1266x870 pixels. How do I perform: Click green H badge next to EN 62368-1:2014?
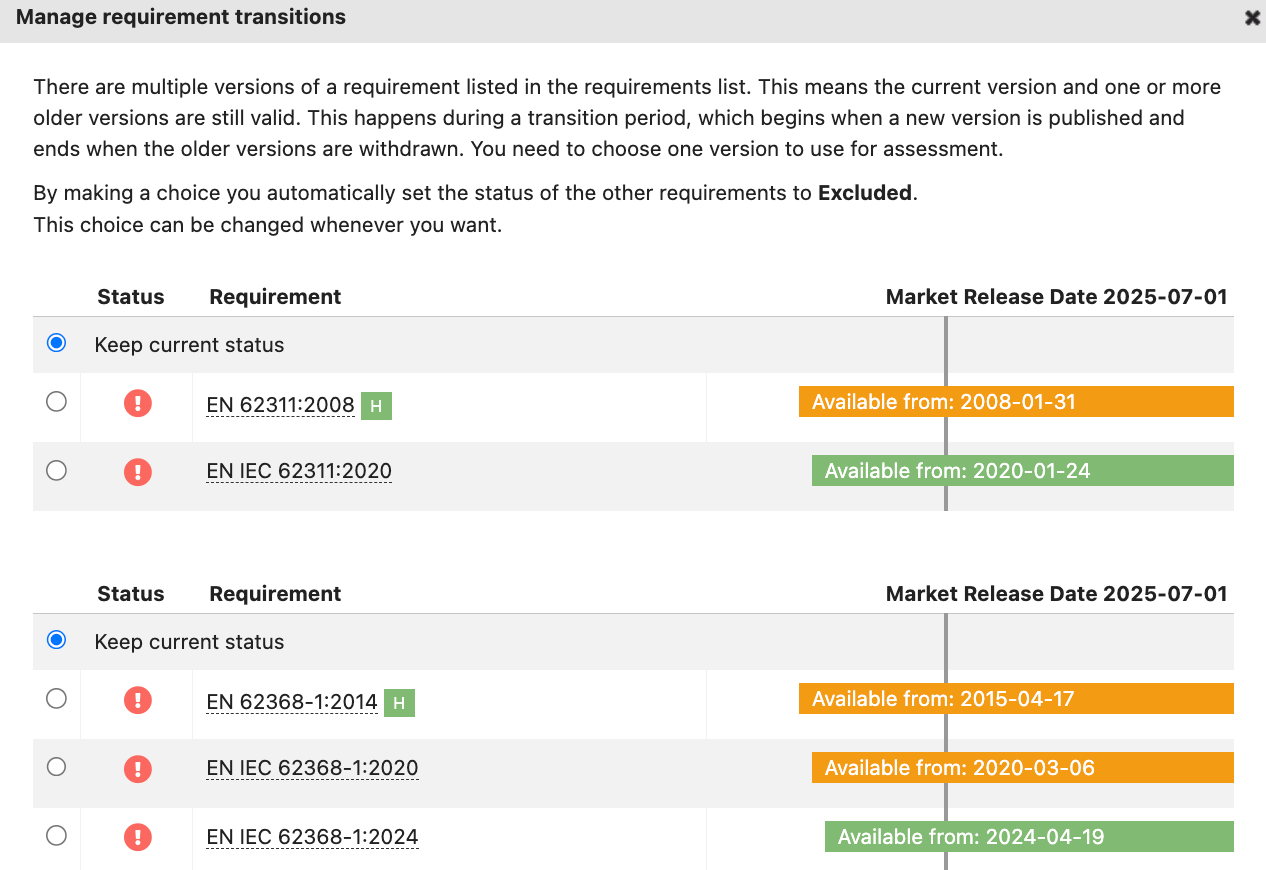point(399,703)
